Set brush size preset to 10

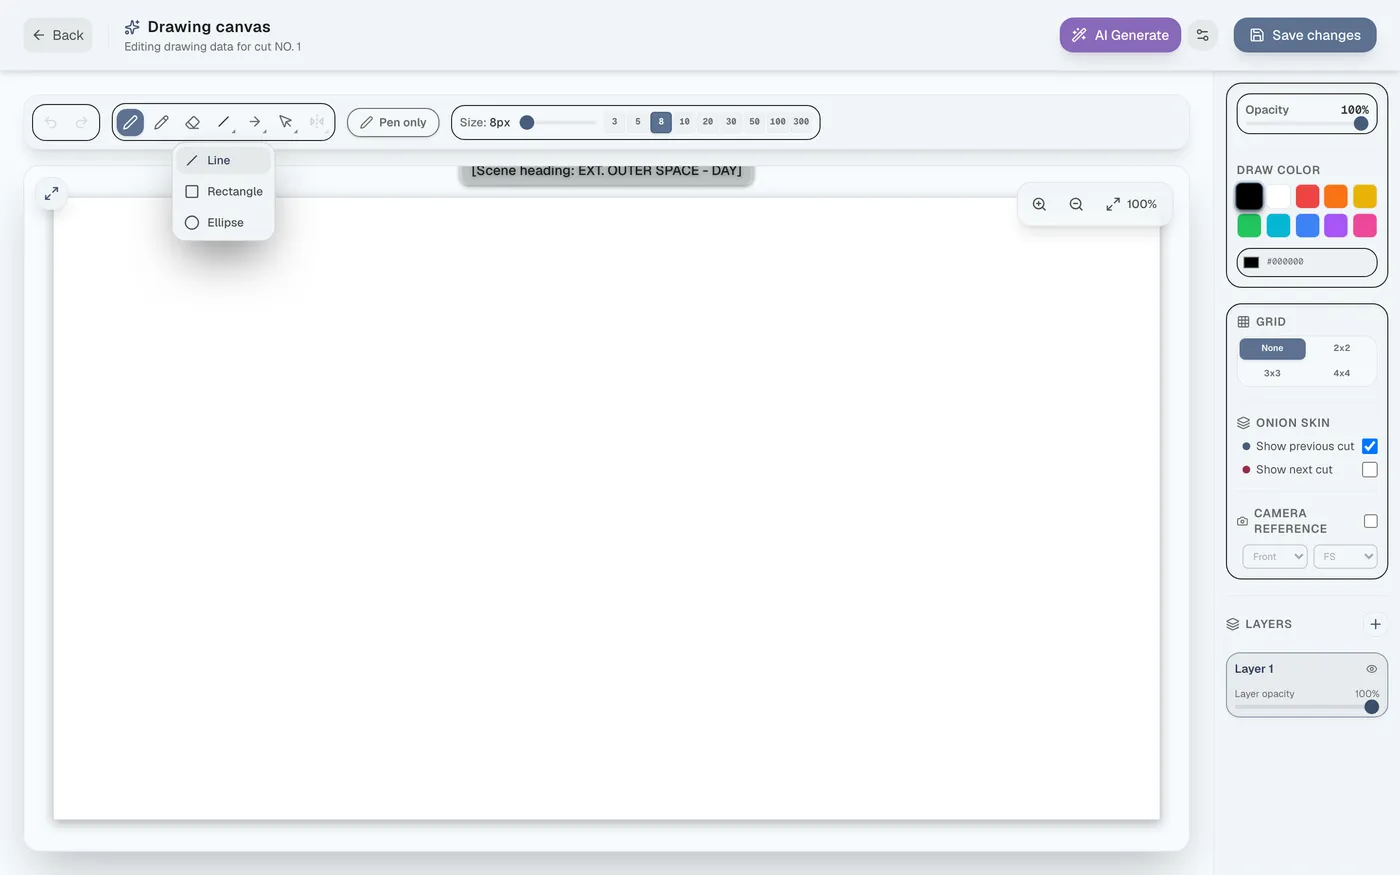[x=684, y=122]
